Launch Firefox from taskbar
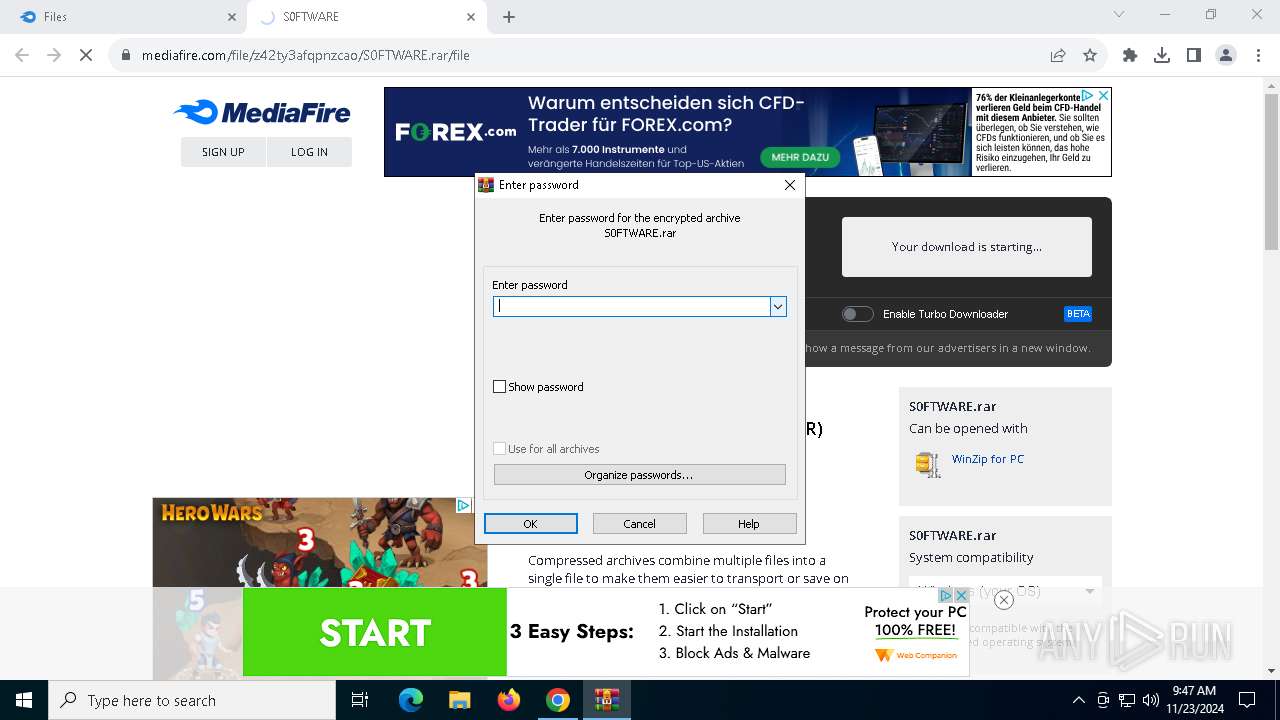Image resolution: width=1280 pixels, height=720 pixels. [509, 700]
